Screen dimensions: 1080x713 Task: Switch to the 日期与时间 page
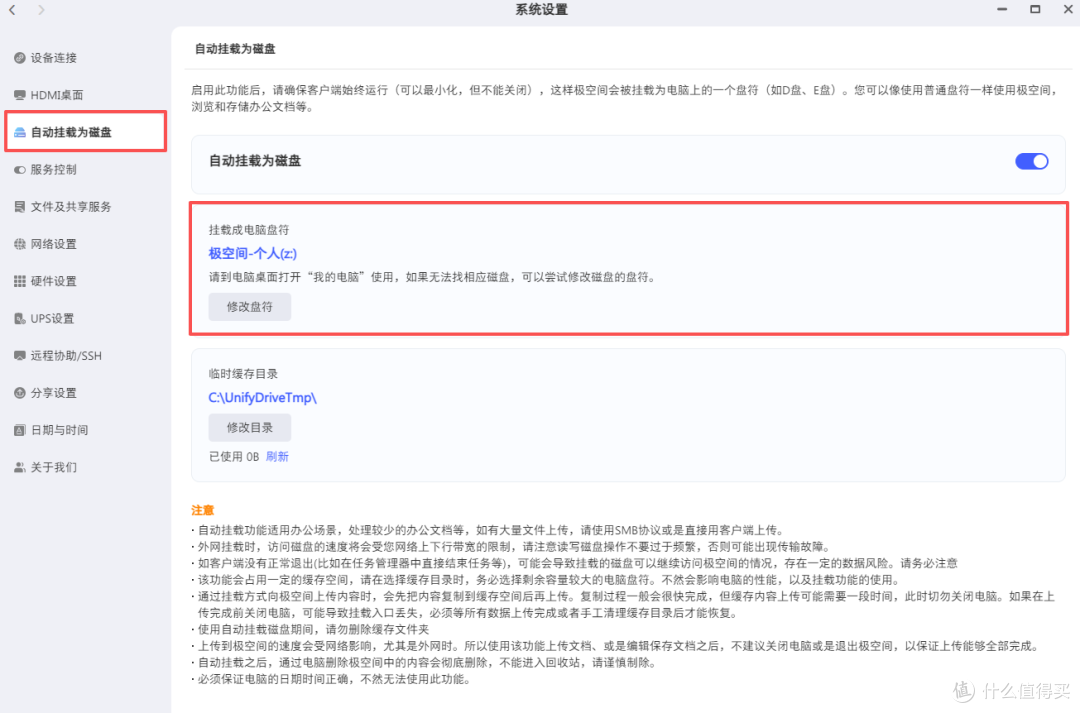point(18,430)
